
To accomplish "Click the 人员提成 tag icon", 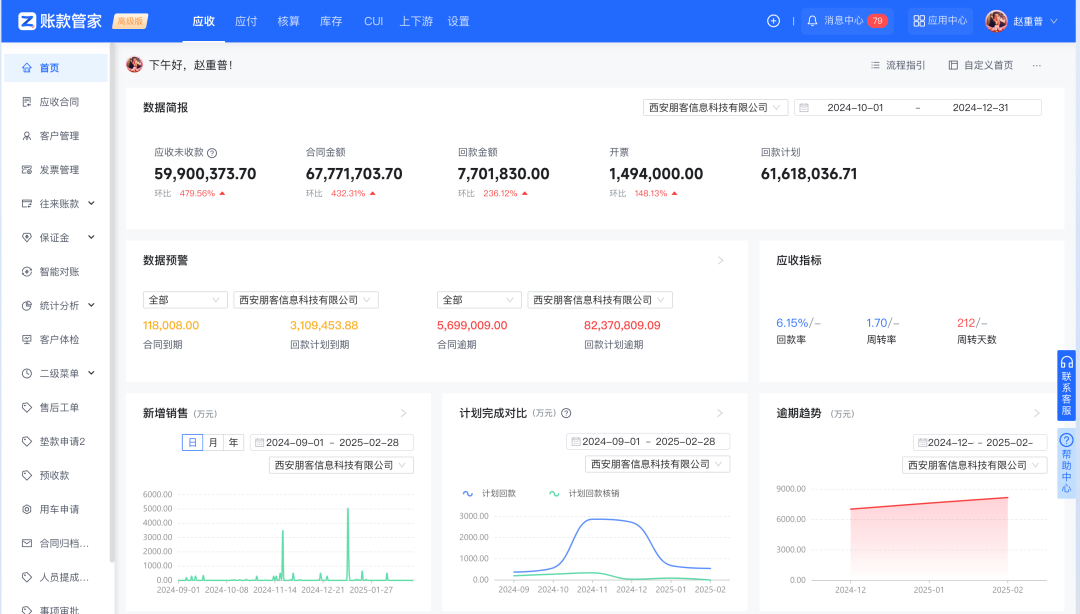I will [27, 577].
